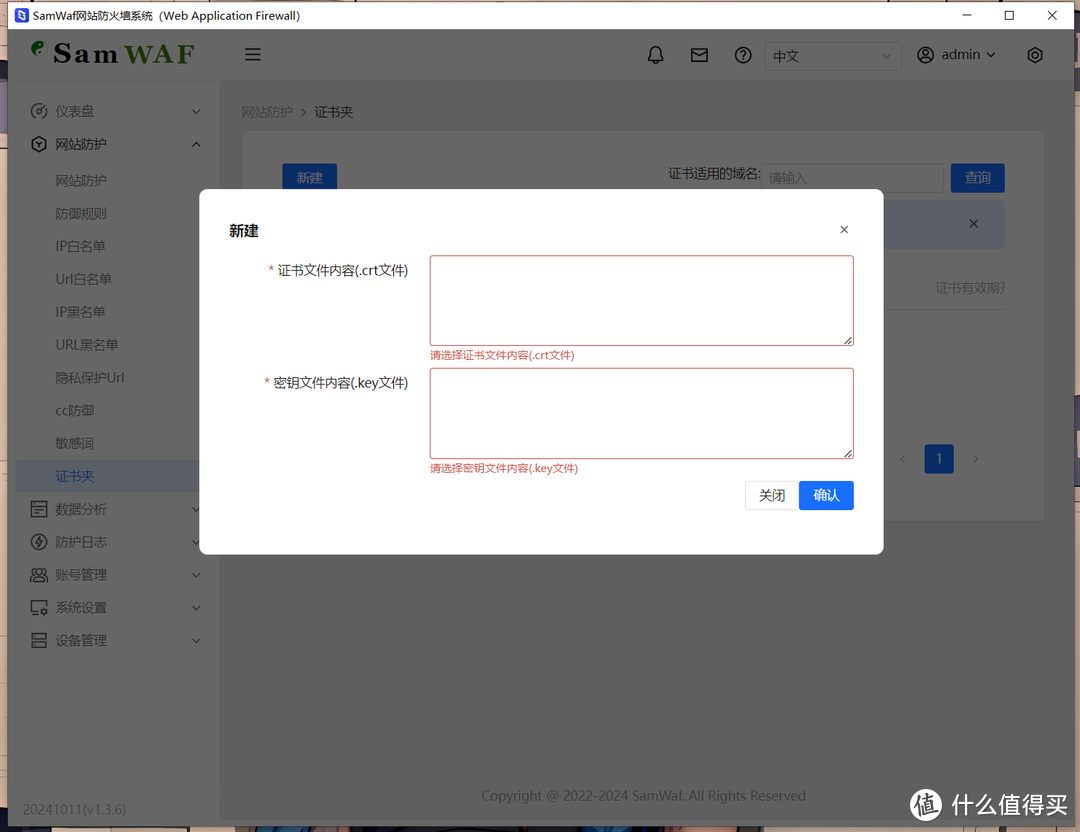Screen dimensions: 1080x832
Task: Click the 关闭 close button
Action: (x=771, y=495)
